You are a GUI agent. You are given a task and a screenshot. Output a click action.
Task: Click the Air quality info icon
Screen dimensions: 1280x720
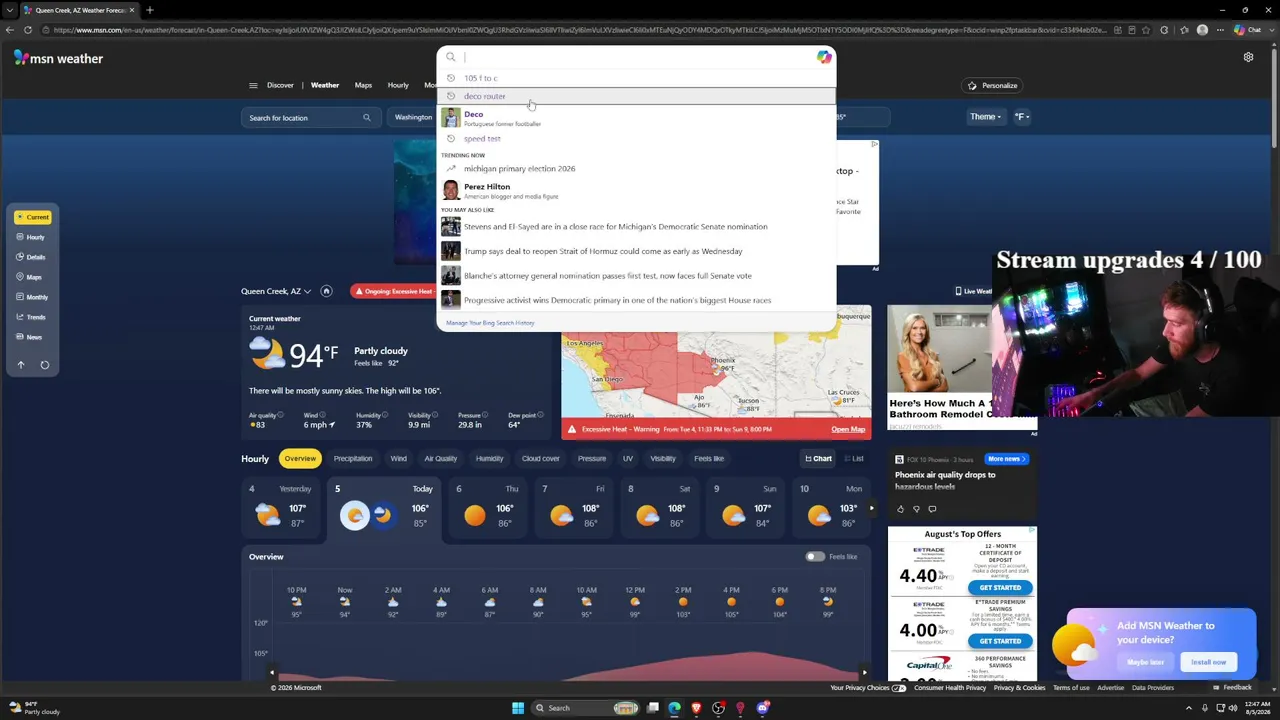click(x=280, y=415)
